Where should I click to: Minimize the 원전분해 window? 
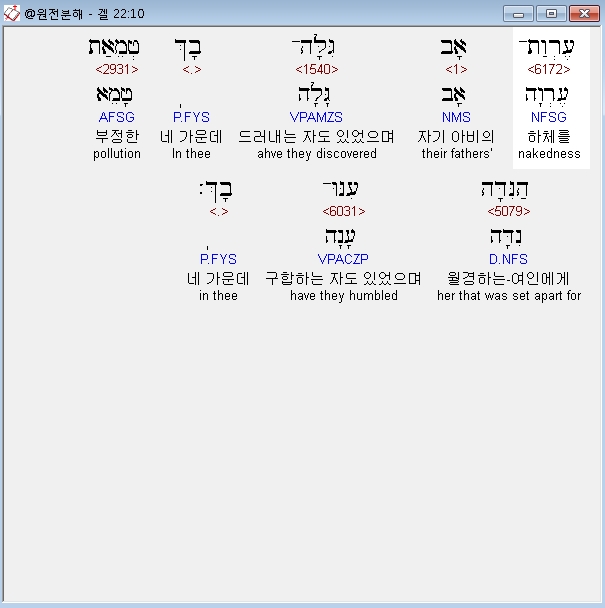click(518, 14)
